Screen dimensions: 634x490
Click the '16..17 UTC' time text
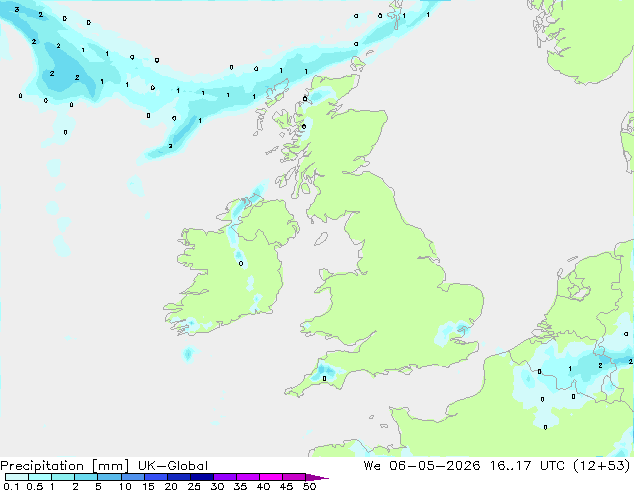click(x=527, y=466)
